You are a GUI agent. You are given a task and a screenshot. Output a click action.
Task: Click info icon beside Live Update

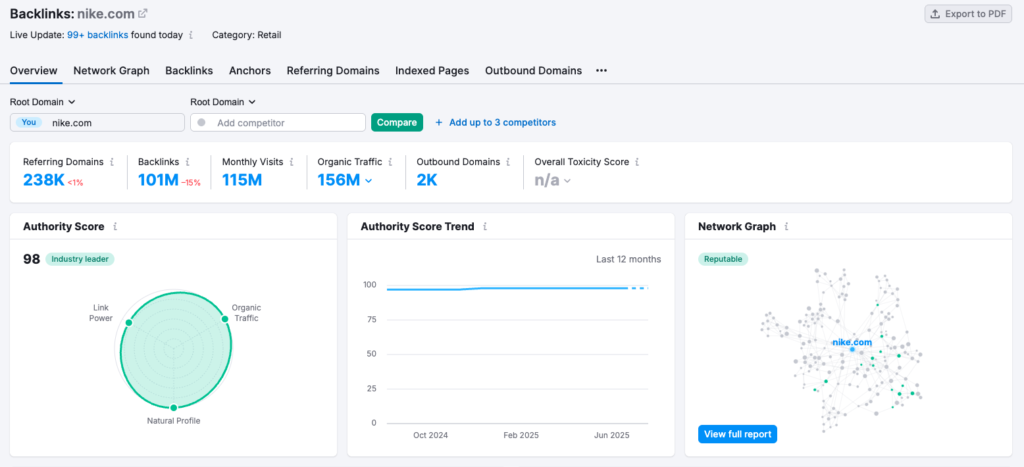click(191, 35)
